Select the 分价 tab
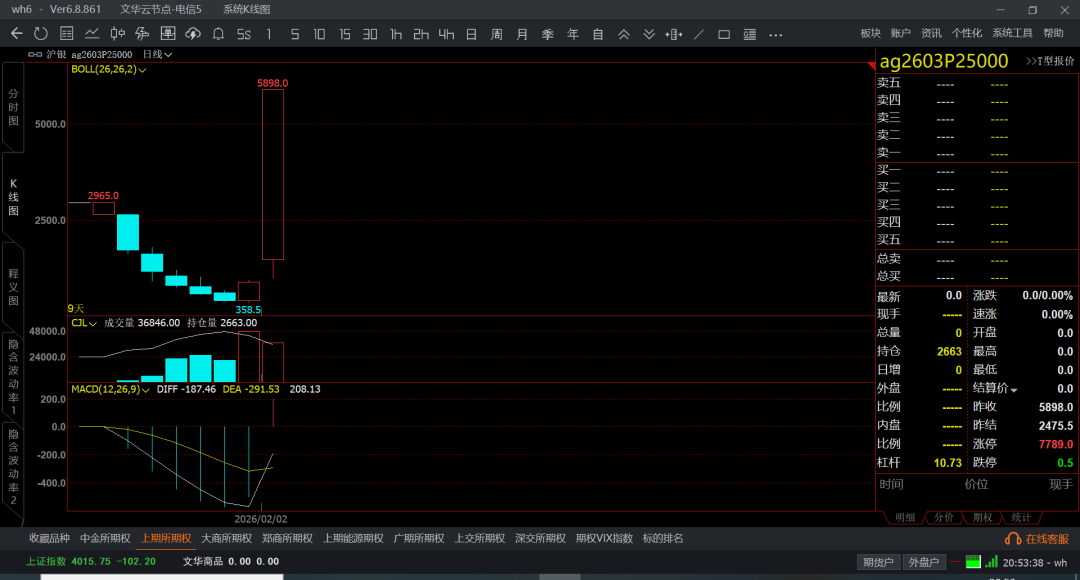Viewport: 1080px width, 580px height. [944, 517]
